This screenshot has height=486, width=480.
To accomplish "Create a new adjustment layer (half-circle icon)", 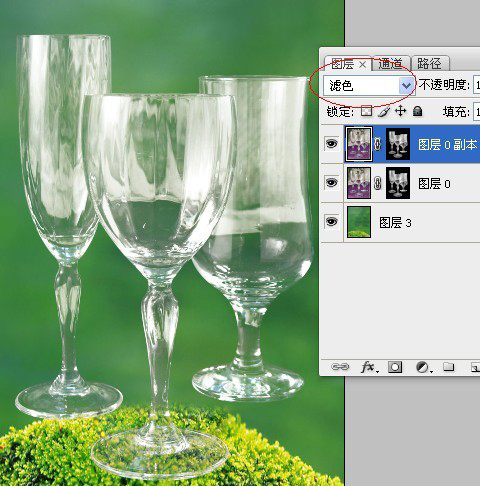I will 424,367.
